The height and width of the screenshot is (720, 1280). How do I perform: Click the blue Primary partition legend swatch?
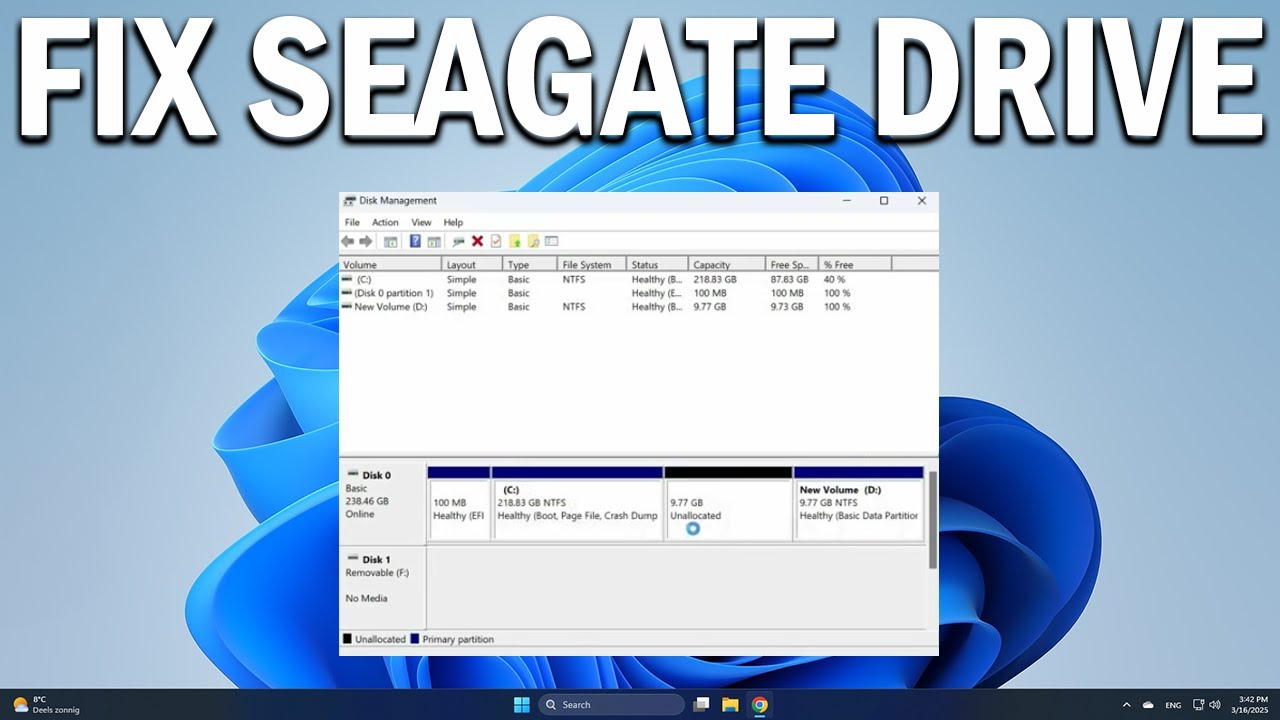pos(415,639)
